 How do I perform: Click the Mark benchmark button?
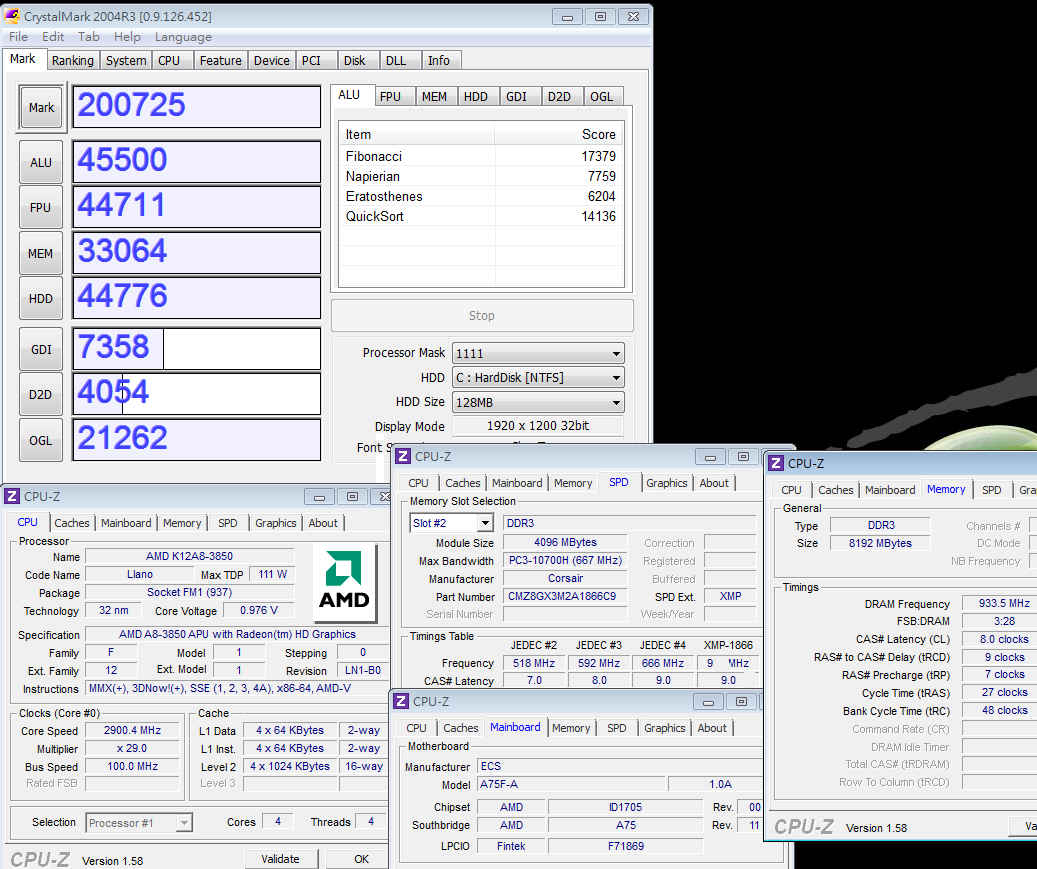[41, 107]
